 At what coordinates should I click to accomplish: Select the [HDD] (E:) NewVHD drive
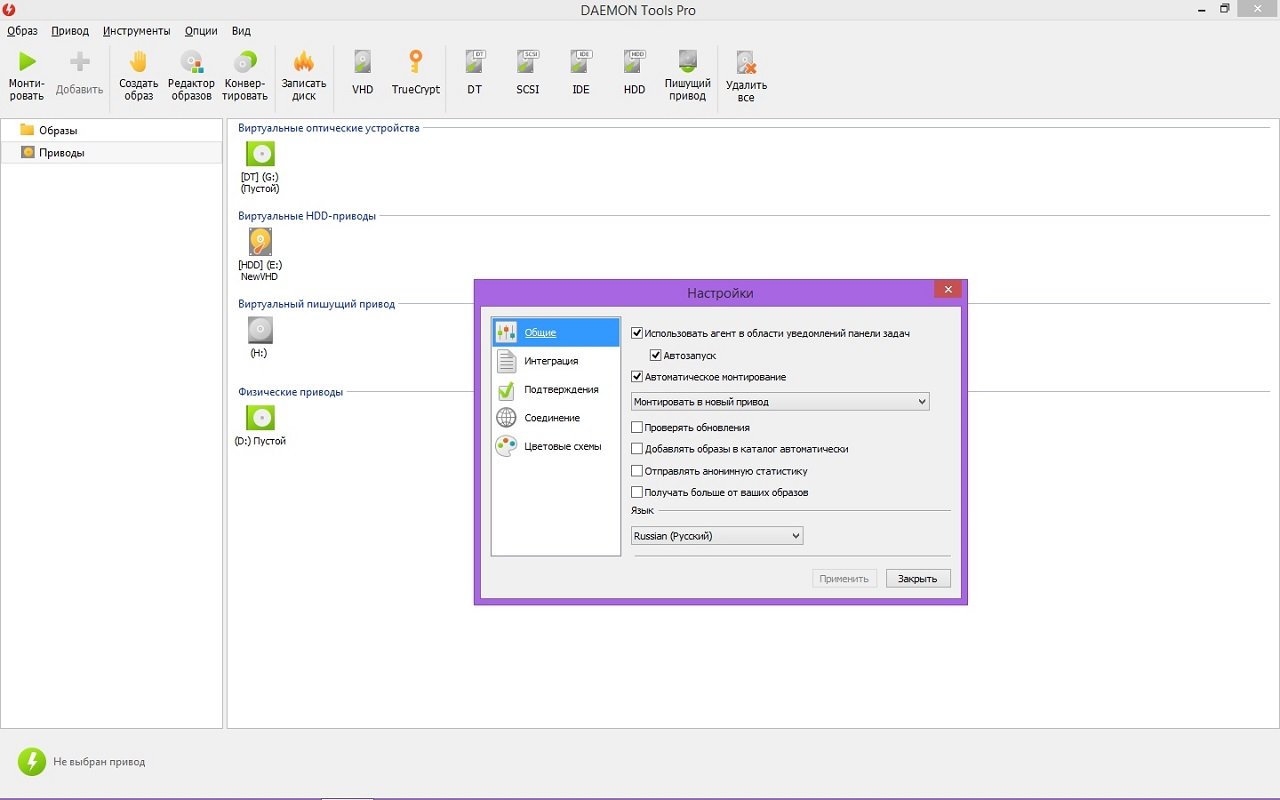(260, 242)
